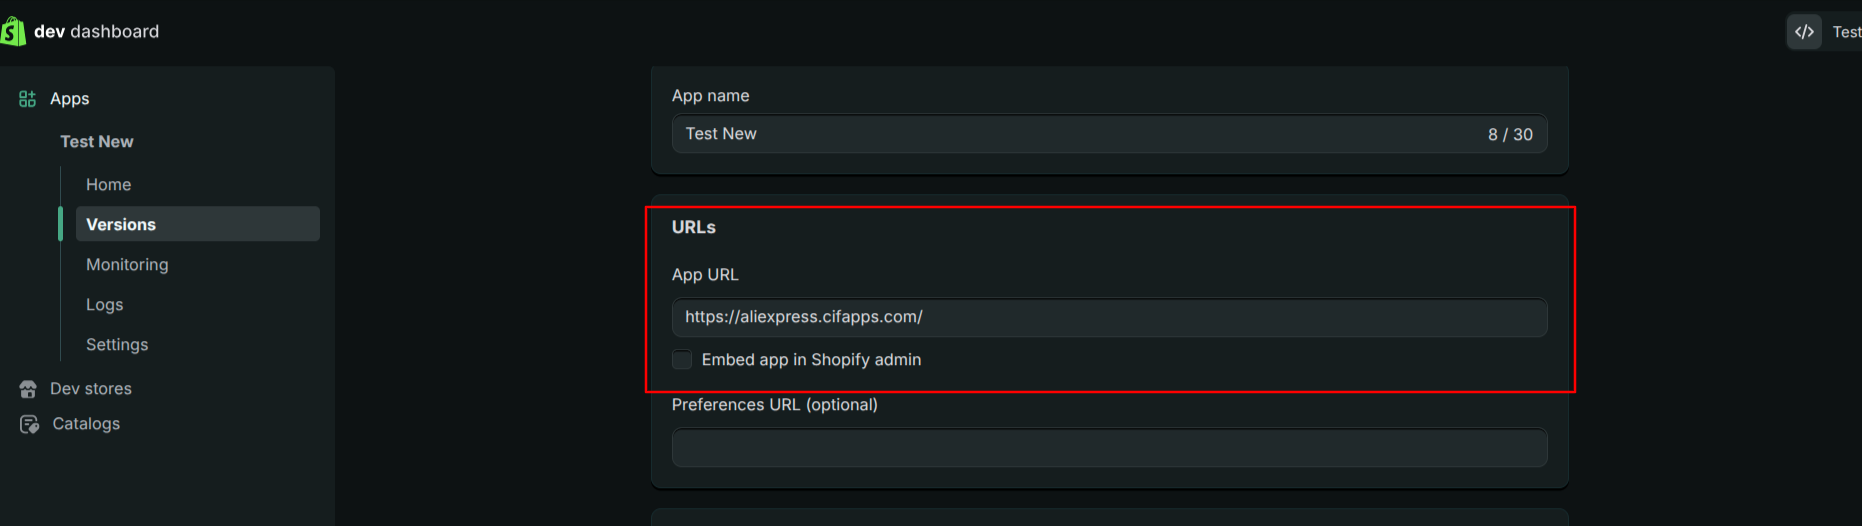
Task: Navigate to Catalogs
Action: point(86,424)
